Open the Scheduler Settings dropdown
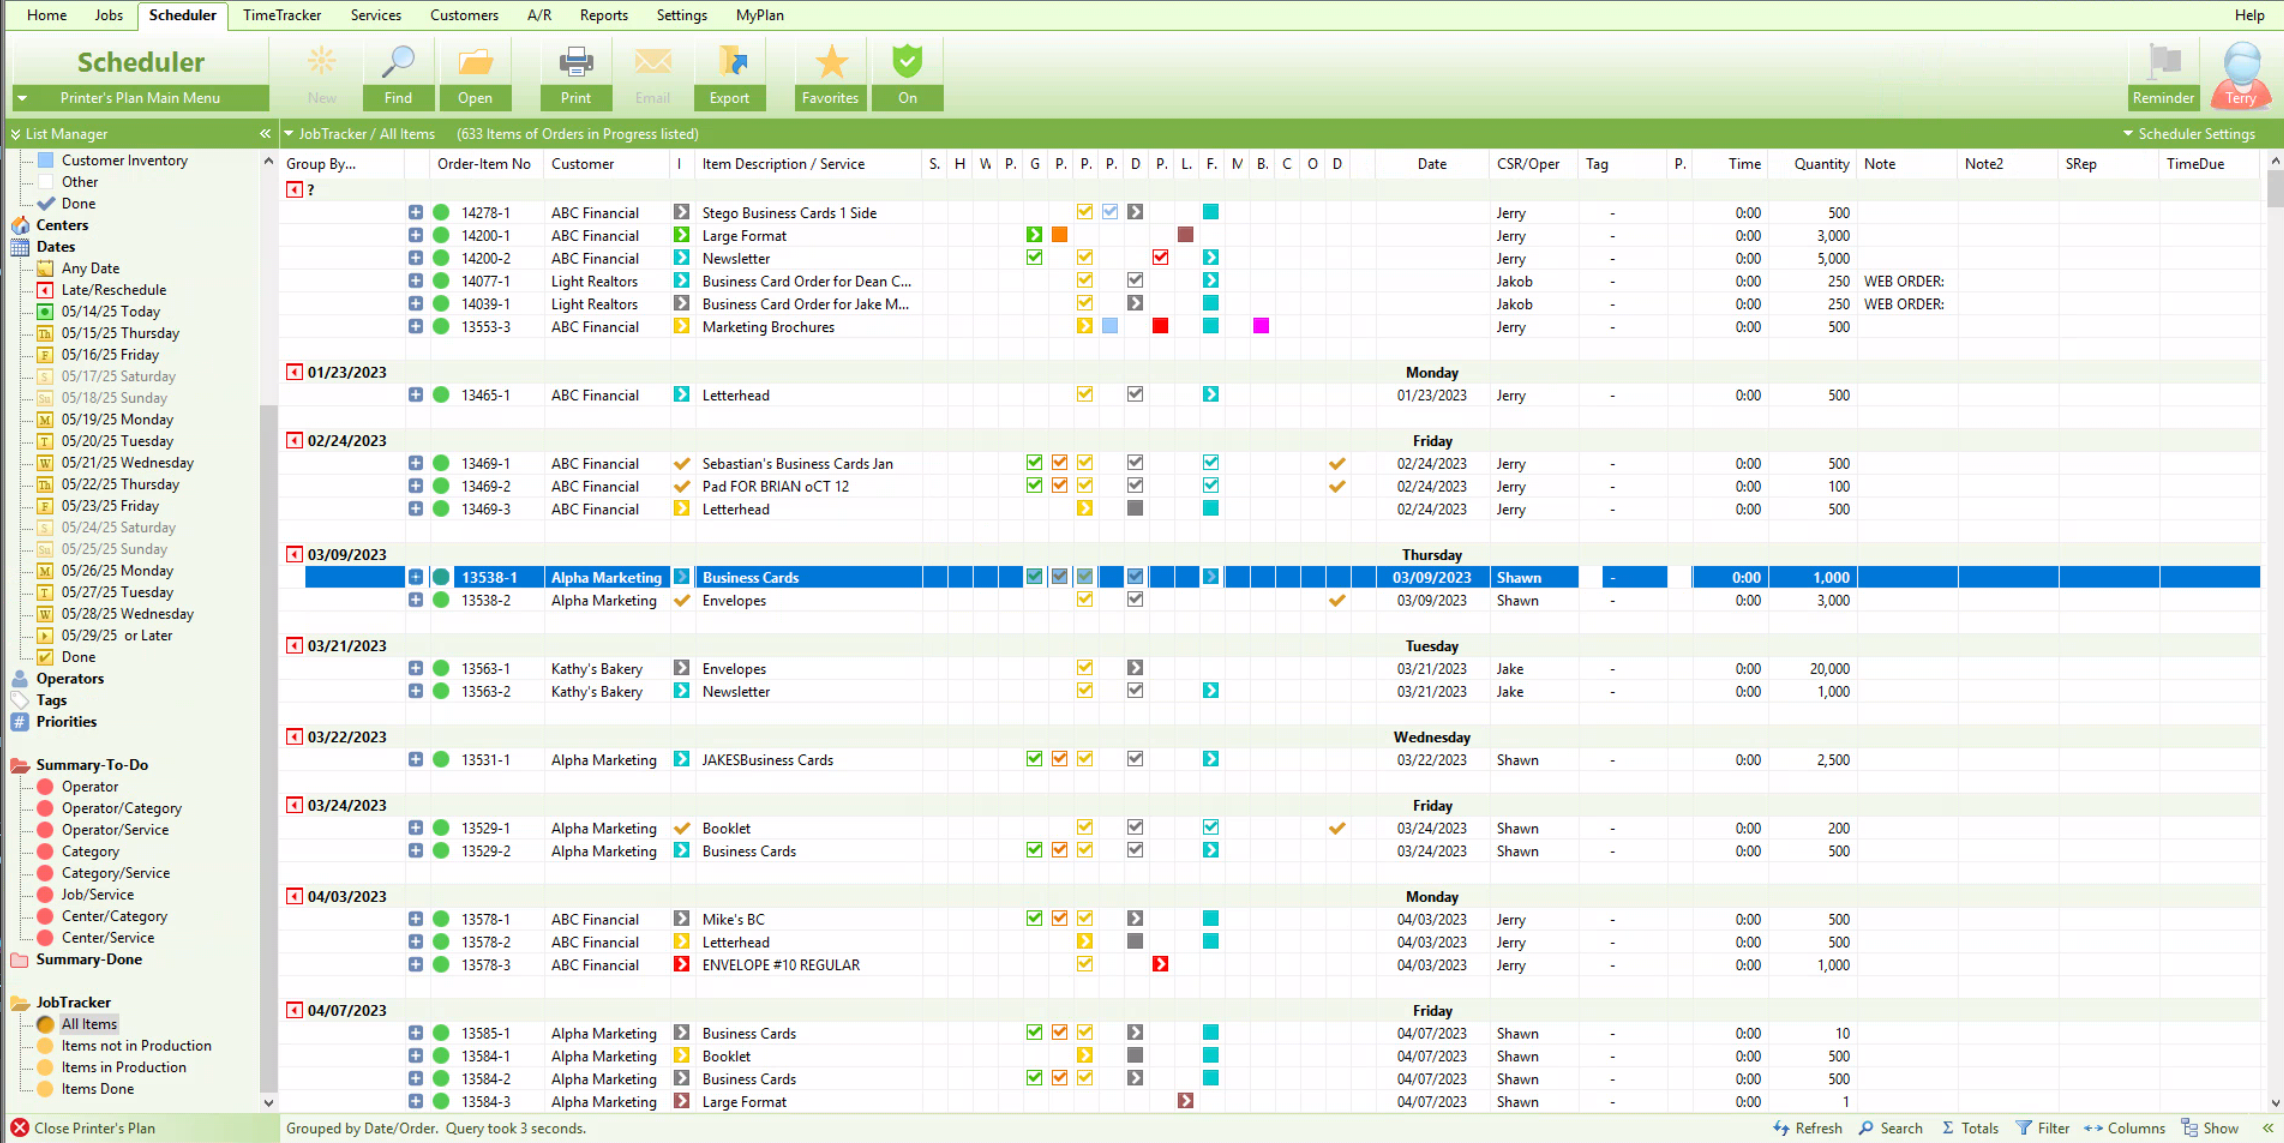Image resolution: width=2284 pixels, height=1143 pixels. point(2191,133)
